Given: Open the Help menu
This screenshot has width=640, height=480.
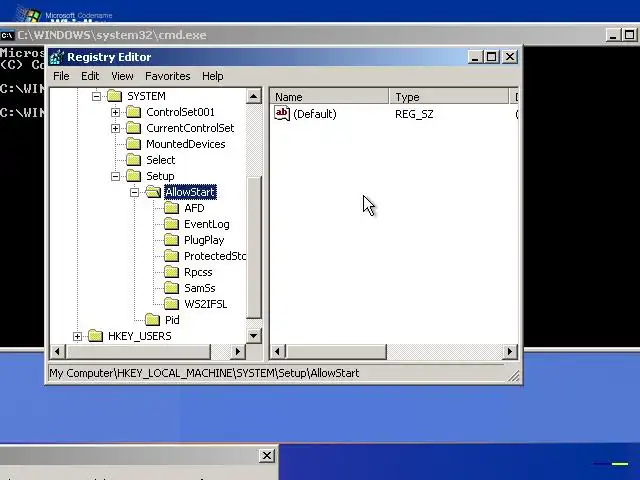Looking at the screenshot, I should point(213,76).
